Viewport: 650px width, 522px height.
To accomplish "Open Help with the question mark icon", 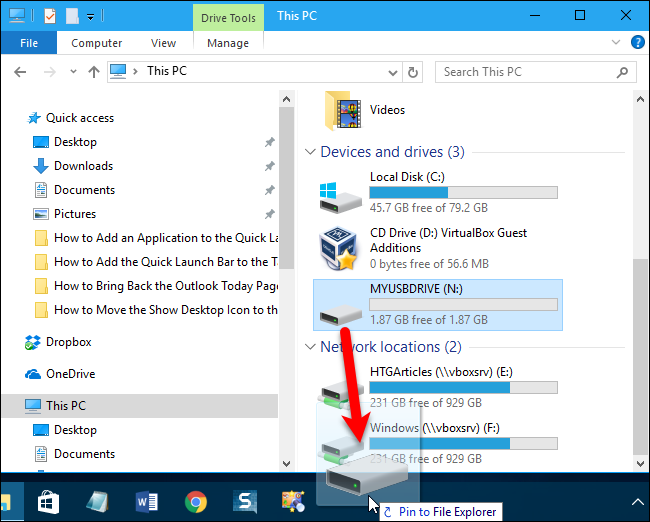I will coord(638,42).
